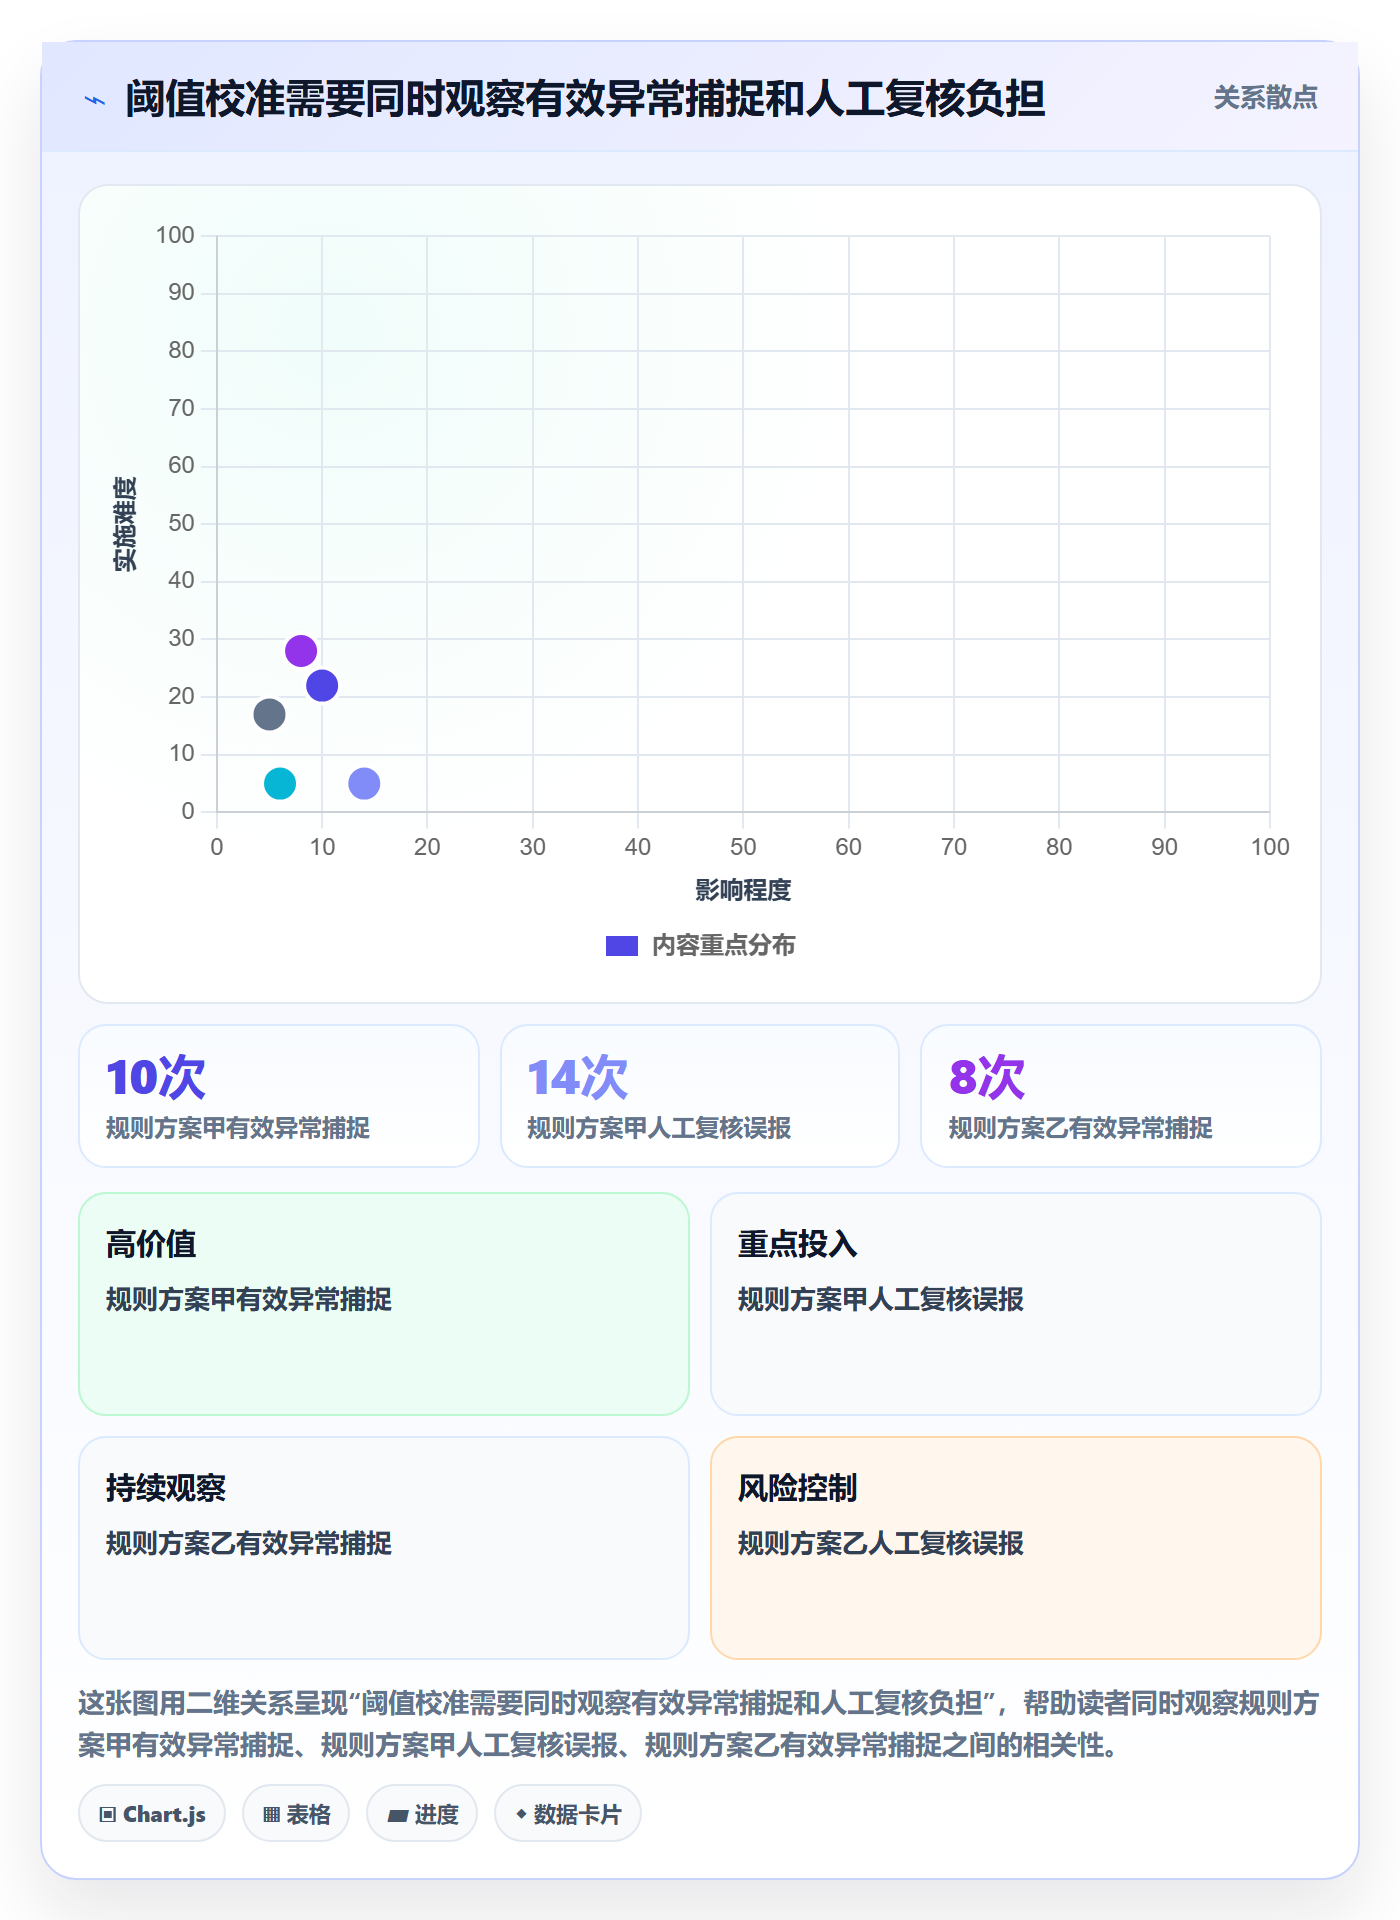Click the main heading 阈值校准需要同时观察有效异常捕捉和人工复核负担

click(x=585, y=99)
